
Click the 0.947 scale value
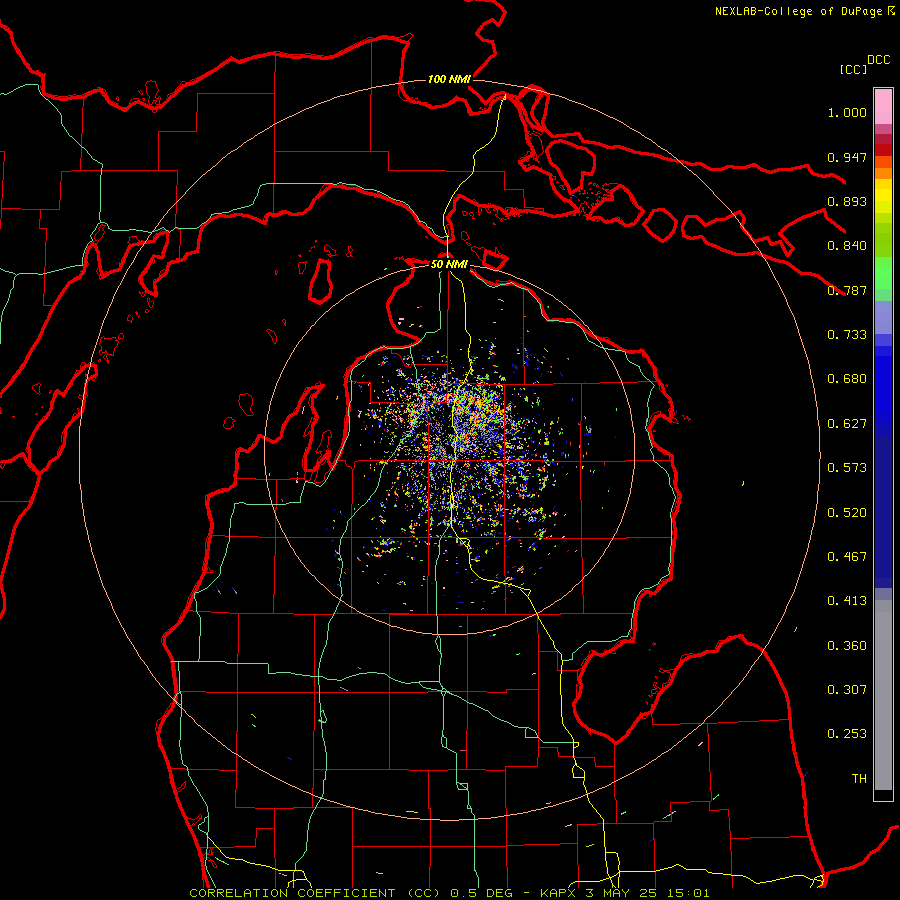pyautogui.click(x=847, y=157)
